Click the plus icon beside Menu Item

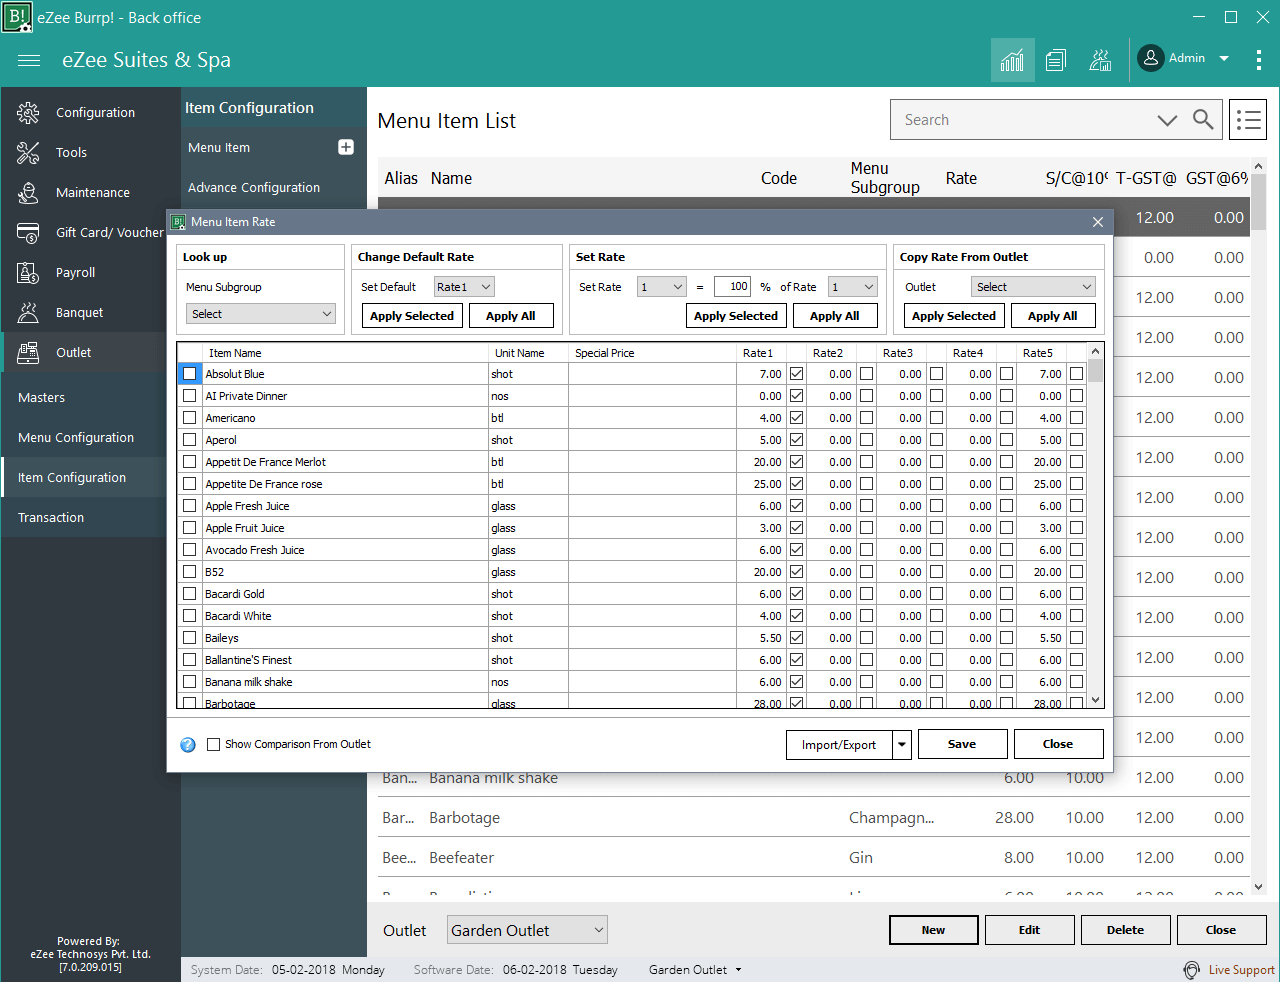click(x=346, y=147)
